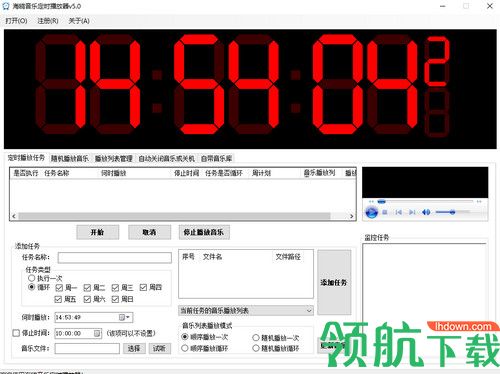Viewport: 500px width, 374px height.
Task: Open the 打开(O) menu
Action: 16,21
